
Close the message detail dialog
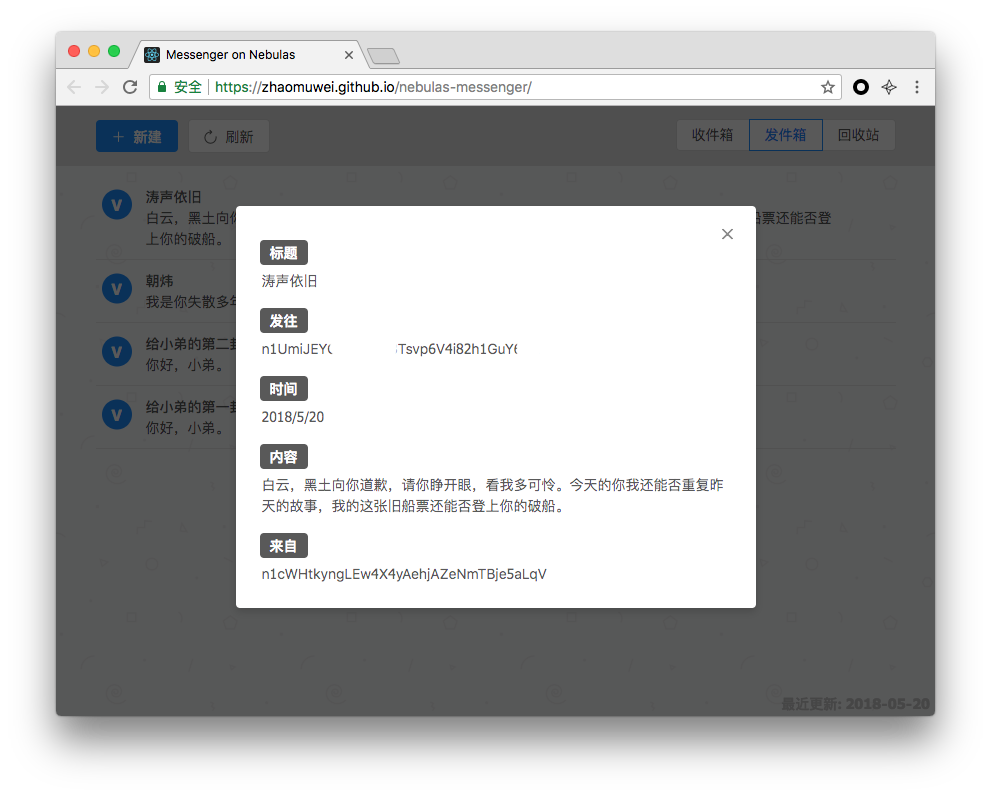click(x=727, y=234)
